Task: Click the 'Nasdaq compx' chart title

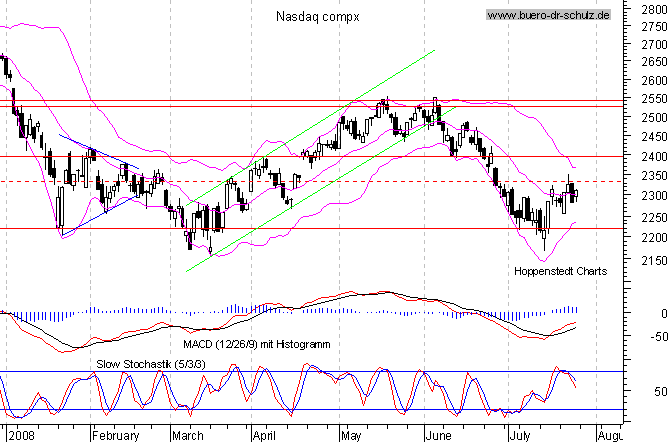Action: pyautogui.click(x=318, y=17)
